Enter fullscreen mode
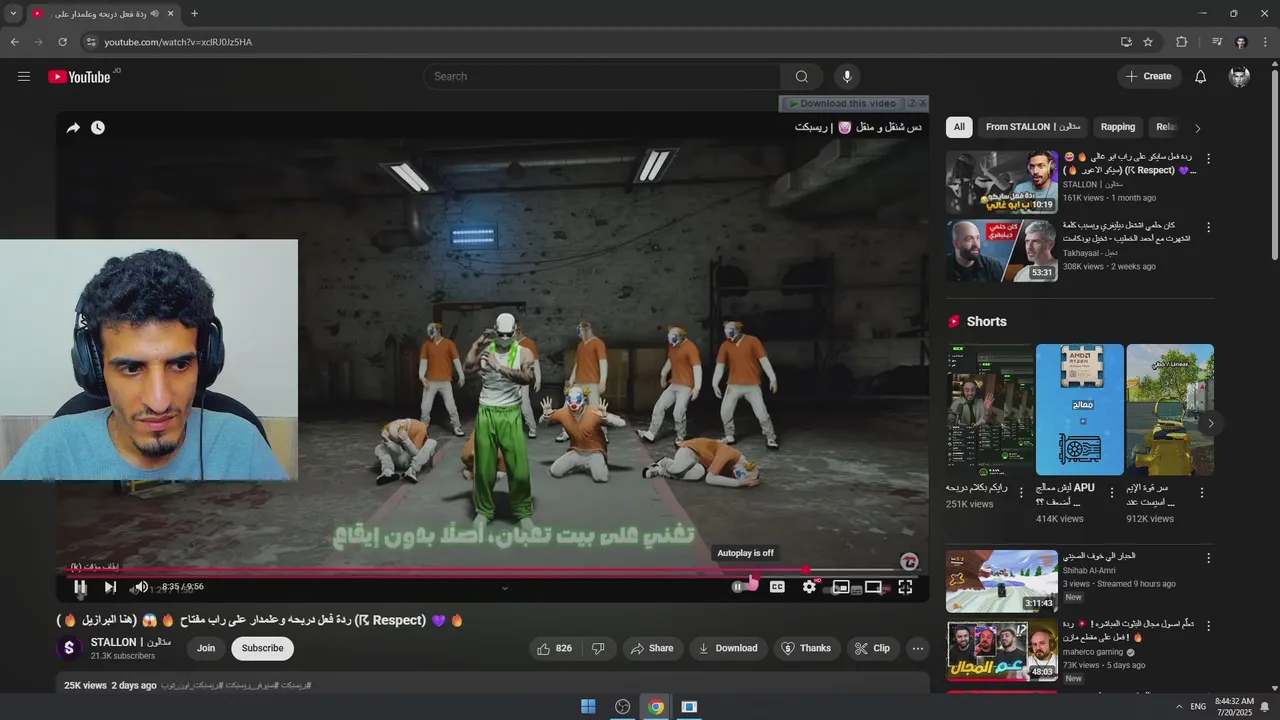The width and height of the screenshot is (1280, 720). pos(905,587)
